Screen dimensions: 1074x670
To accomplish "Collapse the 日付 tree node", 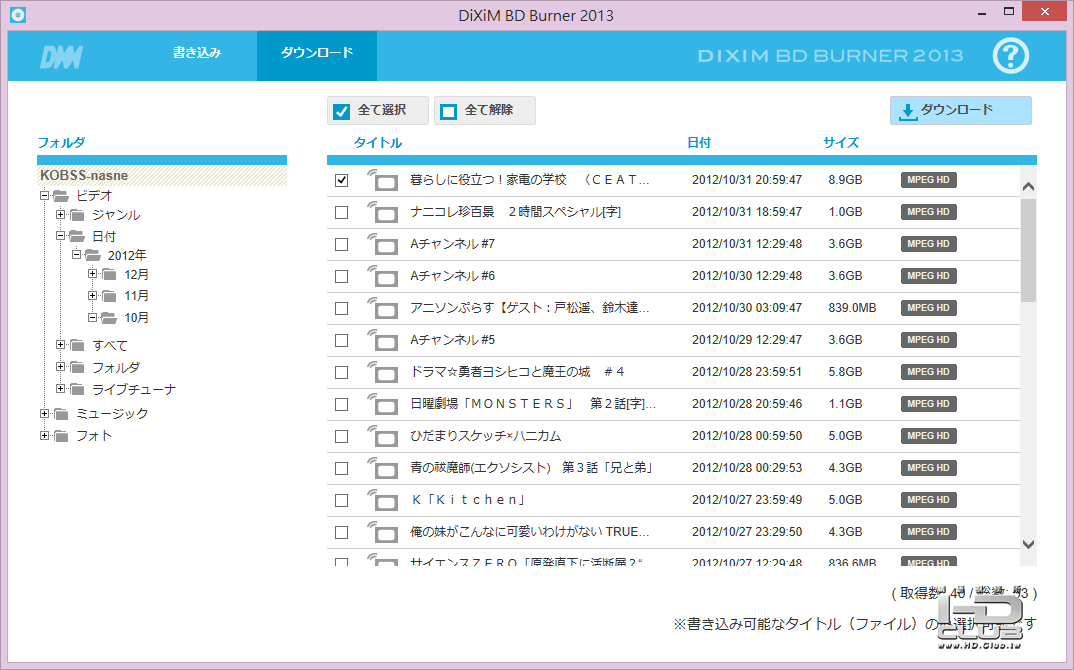I will click(60, 235).
